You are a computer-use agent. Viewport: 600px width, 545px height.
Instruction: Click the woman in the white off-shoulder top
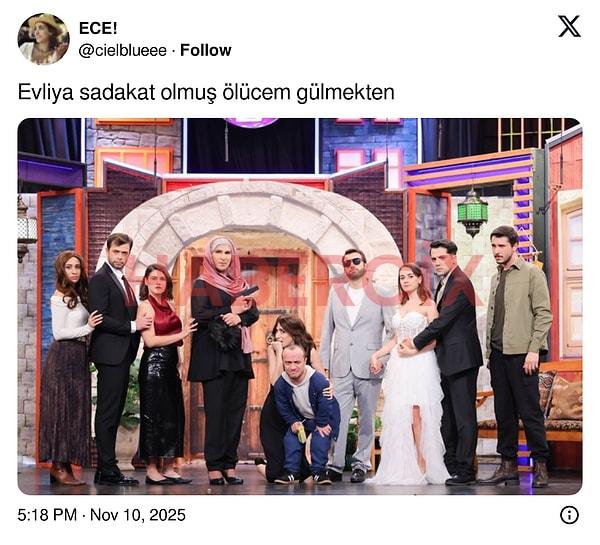pyautogui.click(x=68, y=367)
